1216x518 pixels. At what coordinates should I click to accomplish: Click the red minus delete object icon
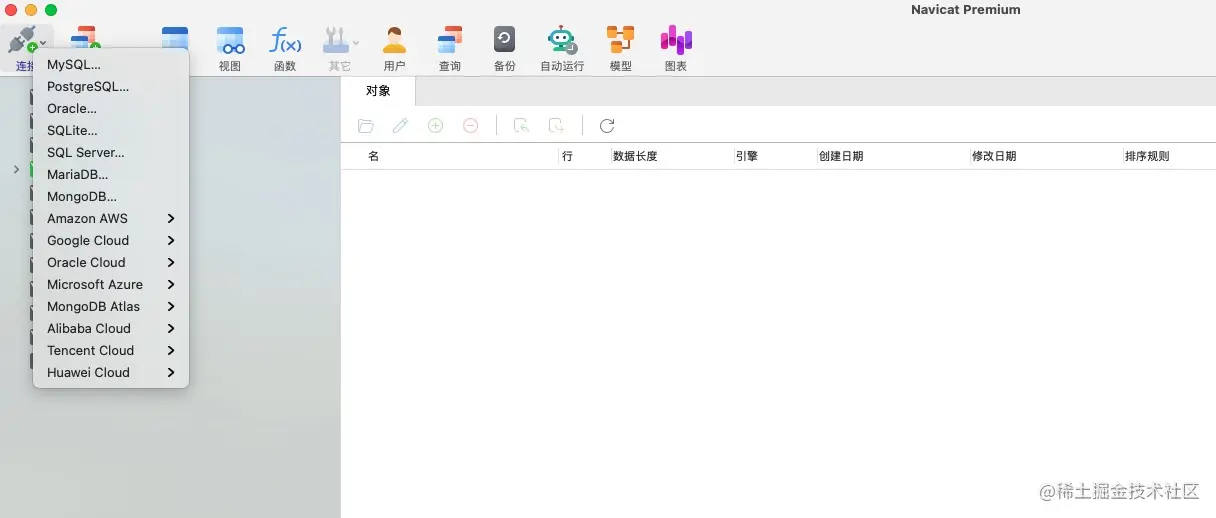pos(470,126)
